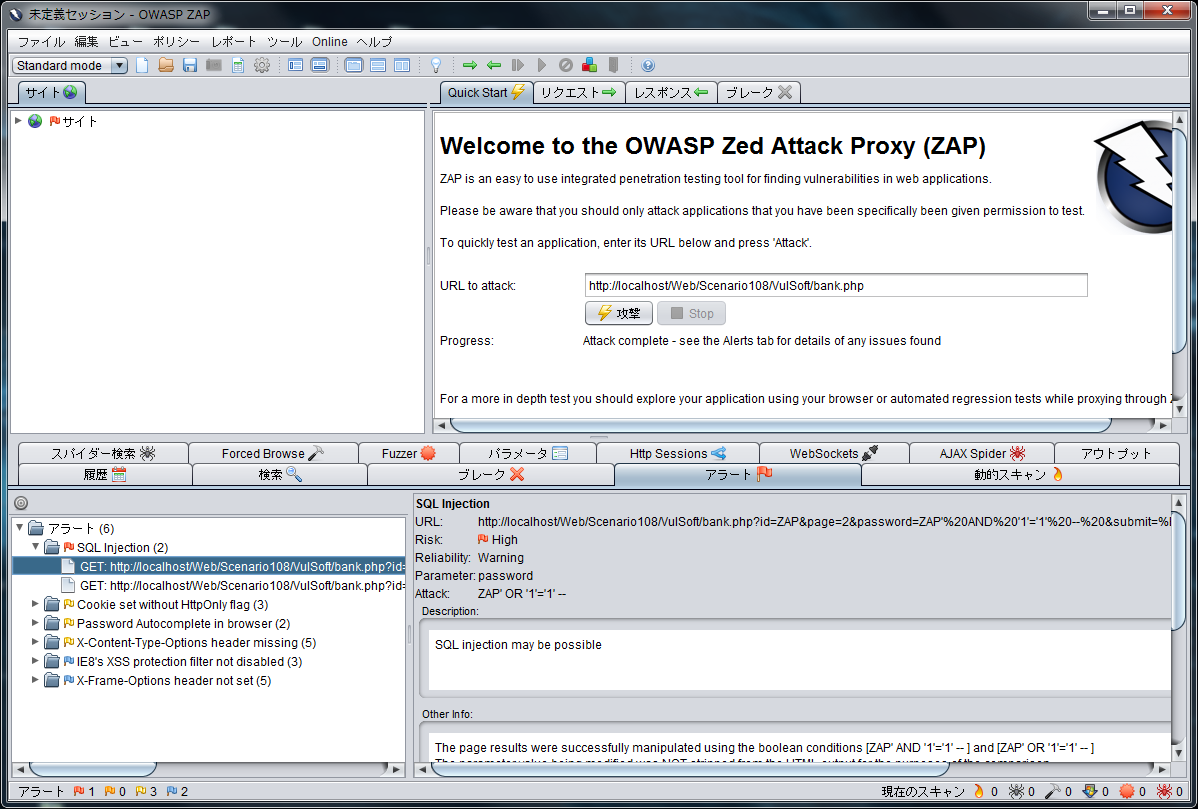
Task: Save the session with the floppy disk icon
Action: (189, 66)
